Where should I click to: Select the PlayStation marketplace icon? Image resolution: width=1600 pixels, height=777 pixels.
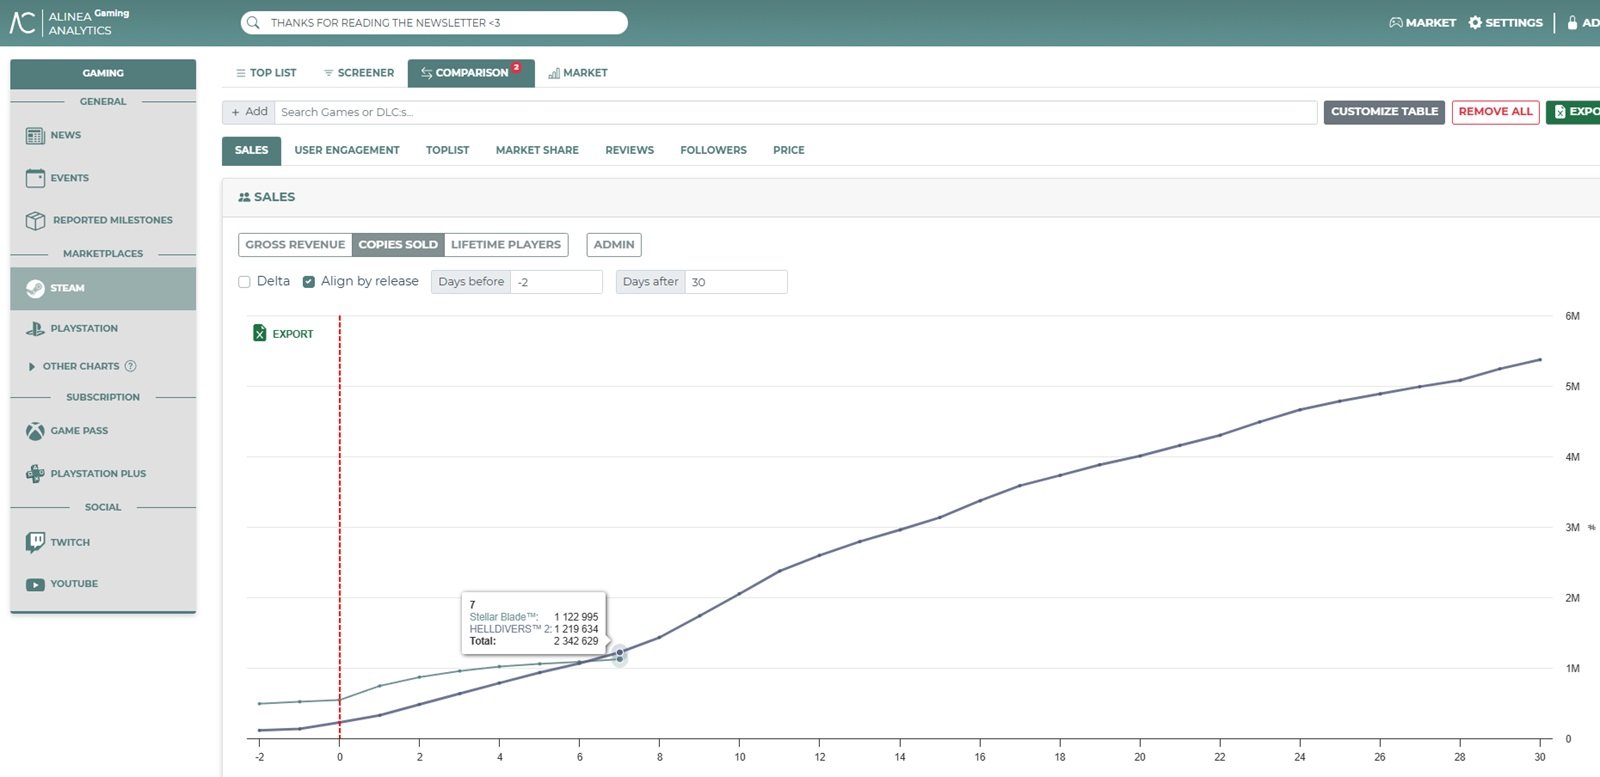(x=35, y=328)
